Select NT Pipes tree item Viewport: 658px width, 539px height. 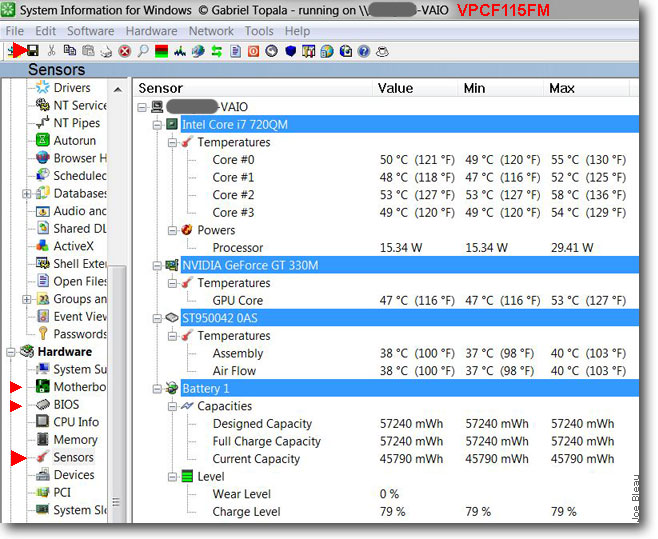[x=77, y=123]
